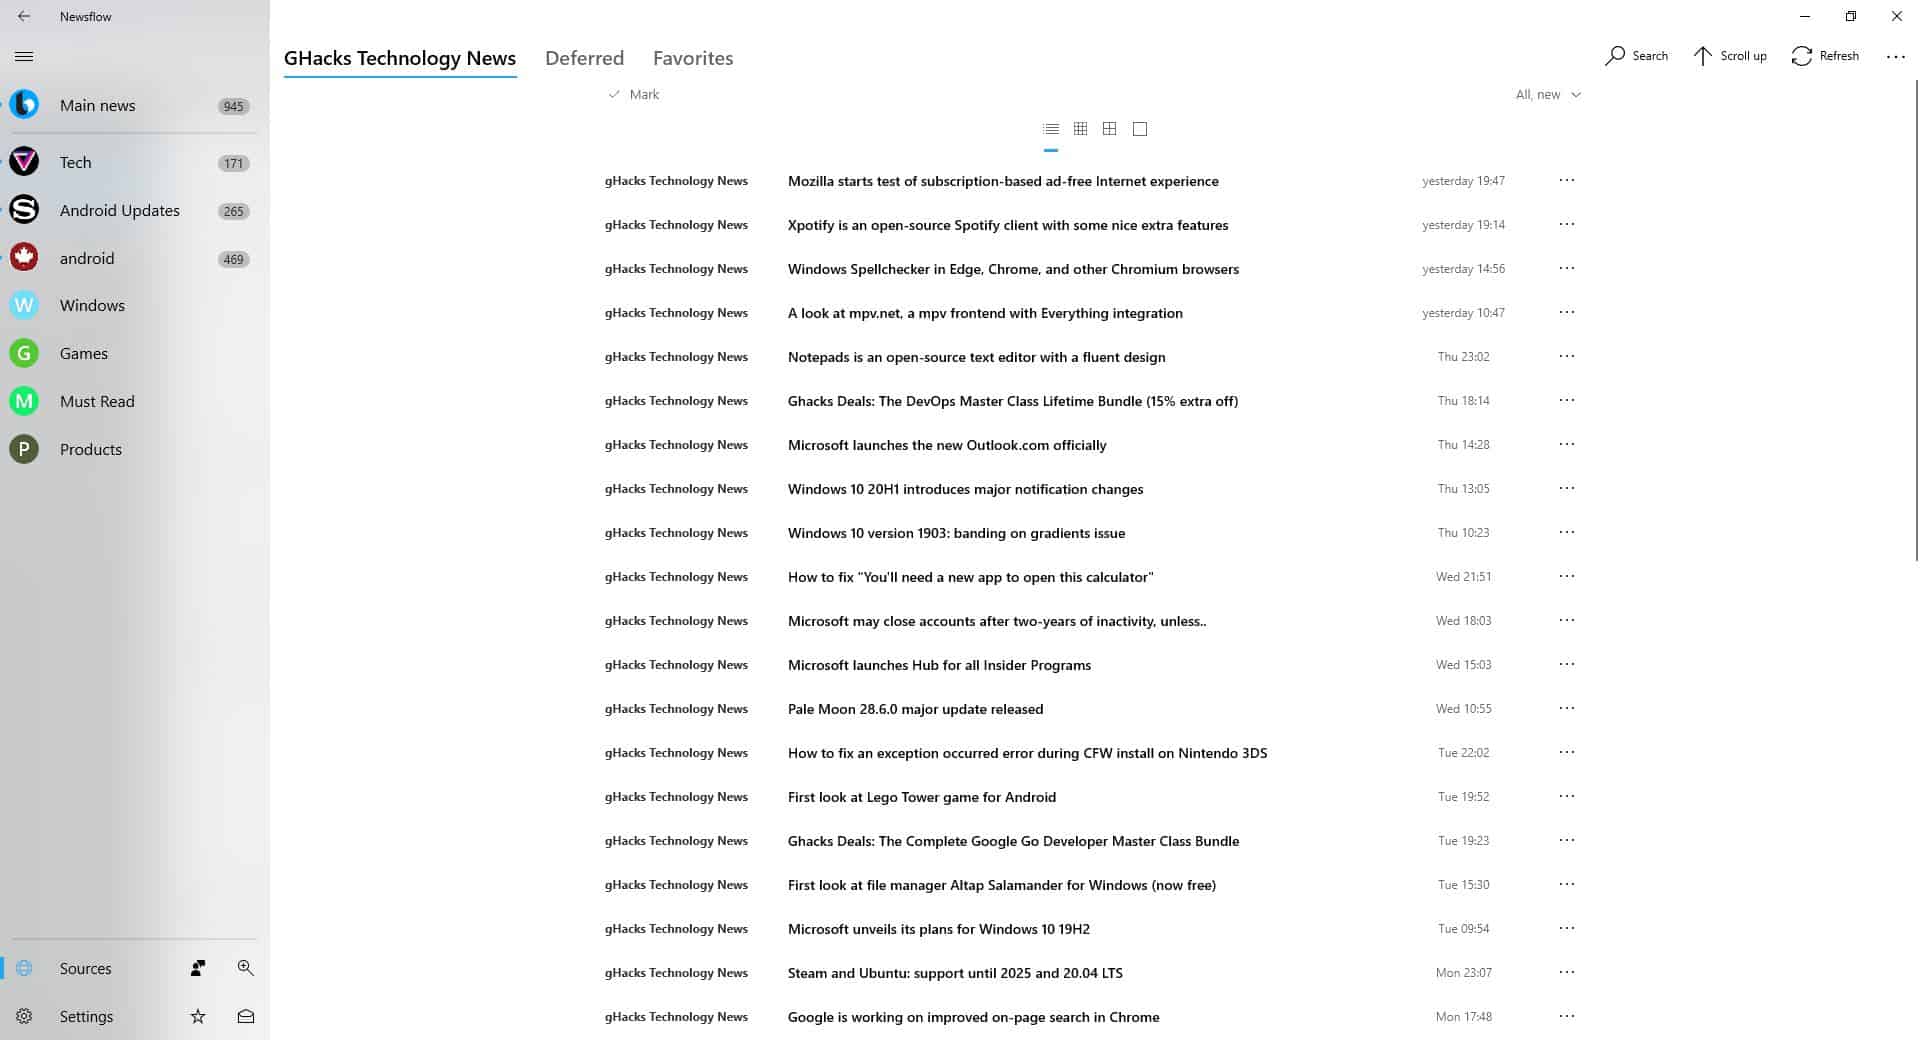The image size is (1920, 1040).
Task: Open Windows 10 20H1 notification changes article
Action: [965, 489]
